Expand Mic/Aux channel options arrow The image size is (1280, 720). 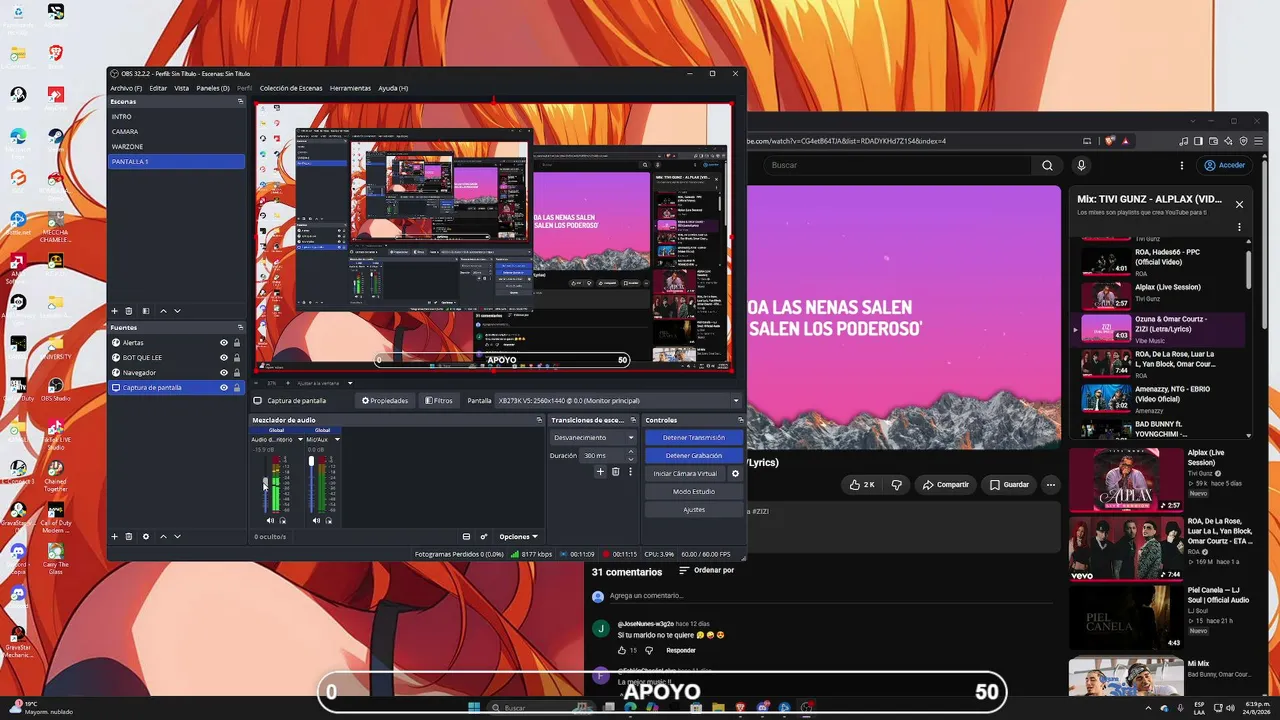point(337,440)
